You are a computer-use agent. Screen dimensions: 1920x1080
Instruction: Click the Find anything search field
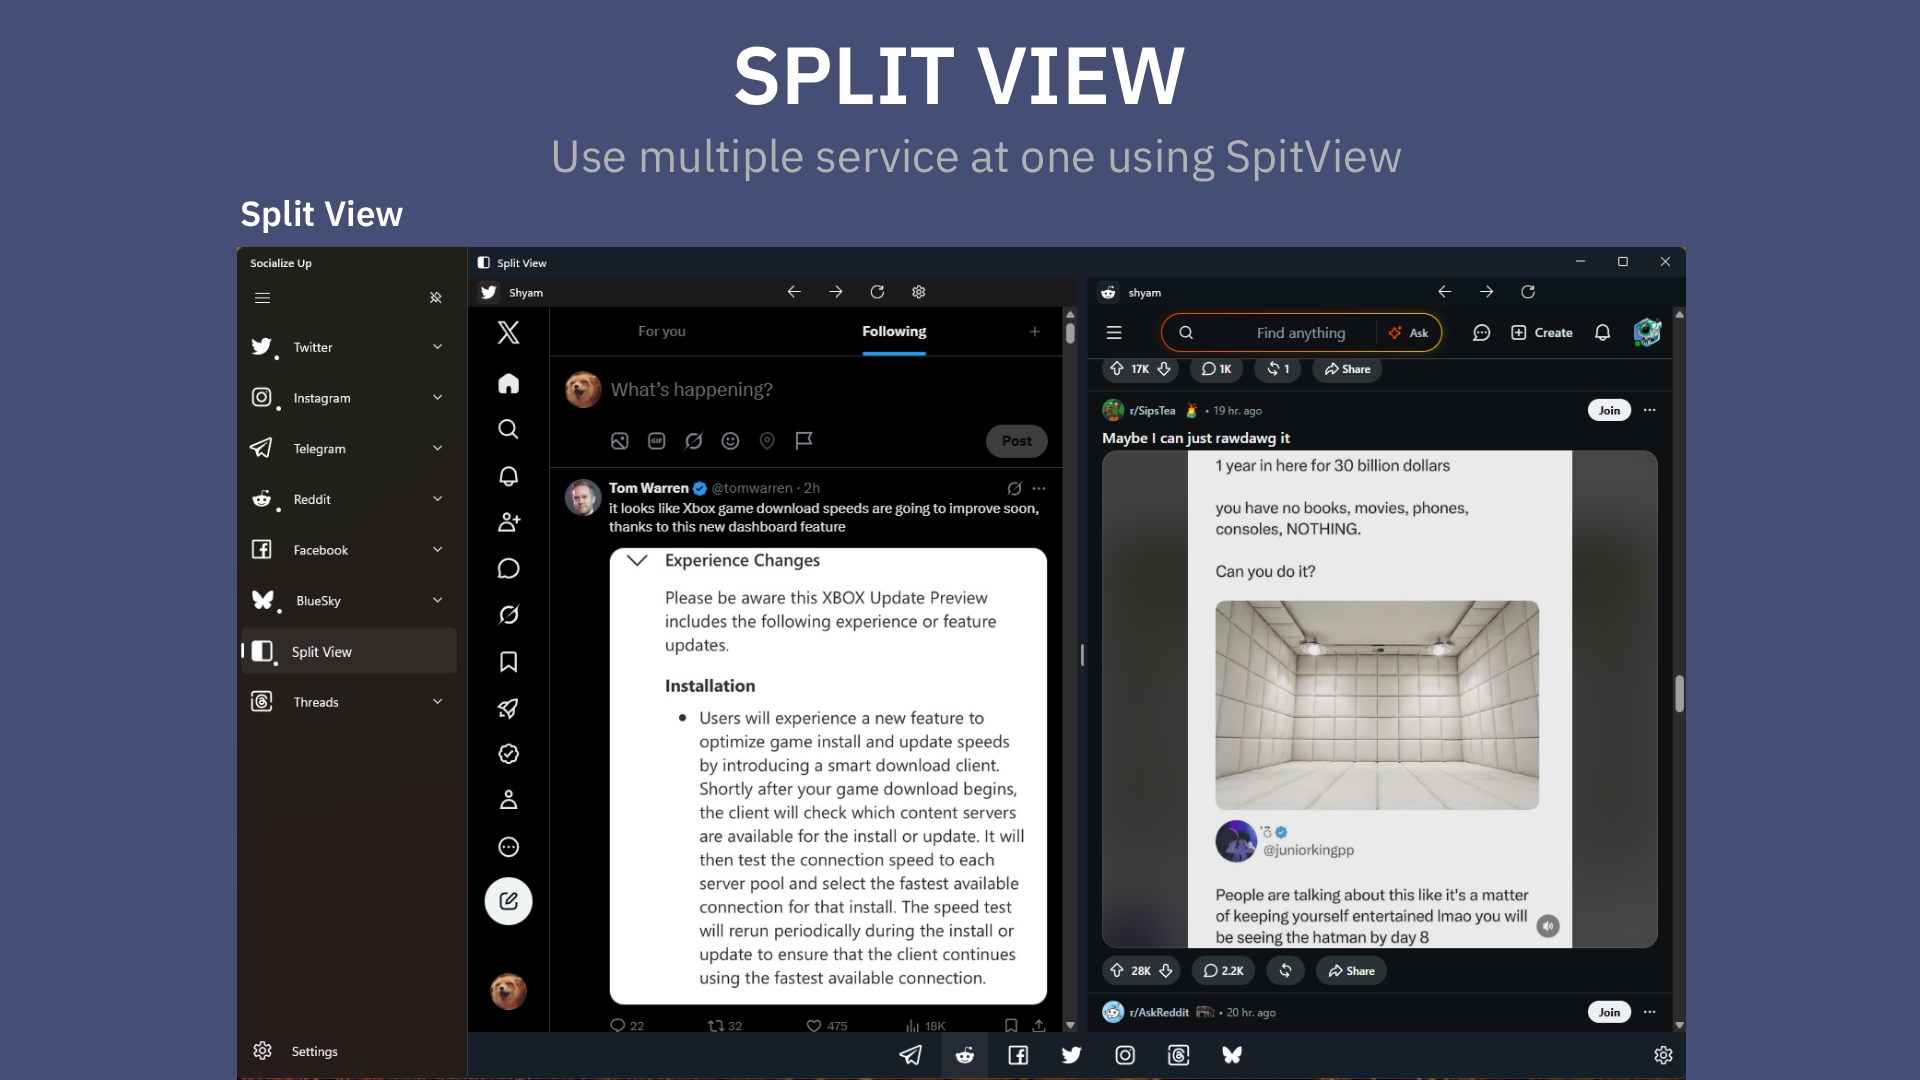point(1300,333)
